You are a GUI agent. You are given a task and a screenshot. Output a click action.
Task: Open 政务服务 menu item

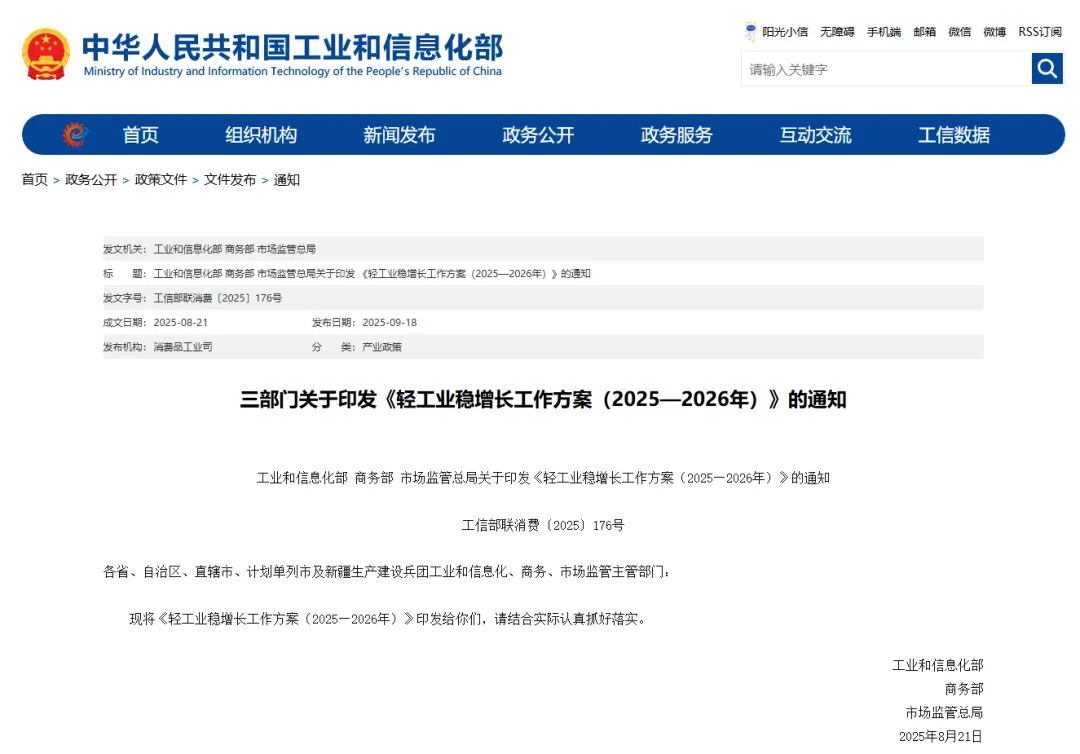(676, 135)
